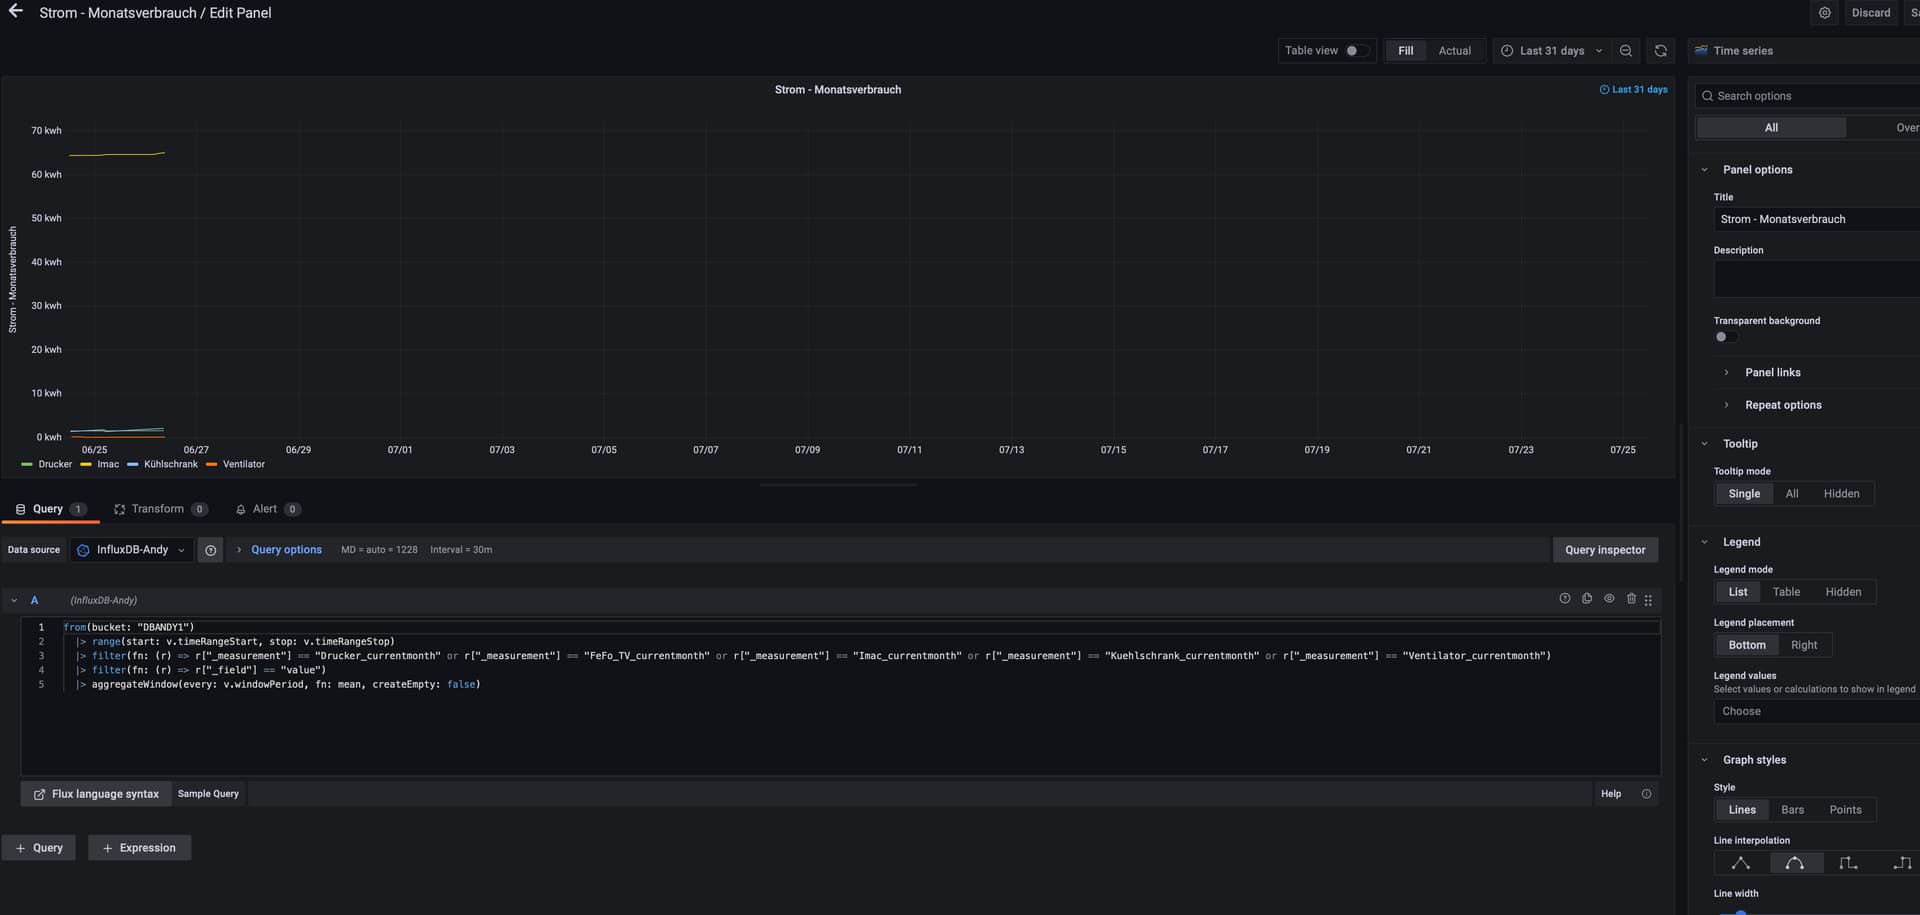Collapse query A row chevron
This screenshot has width=1920, height=915.
pos(14,600)
